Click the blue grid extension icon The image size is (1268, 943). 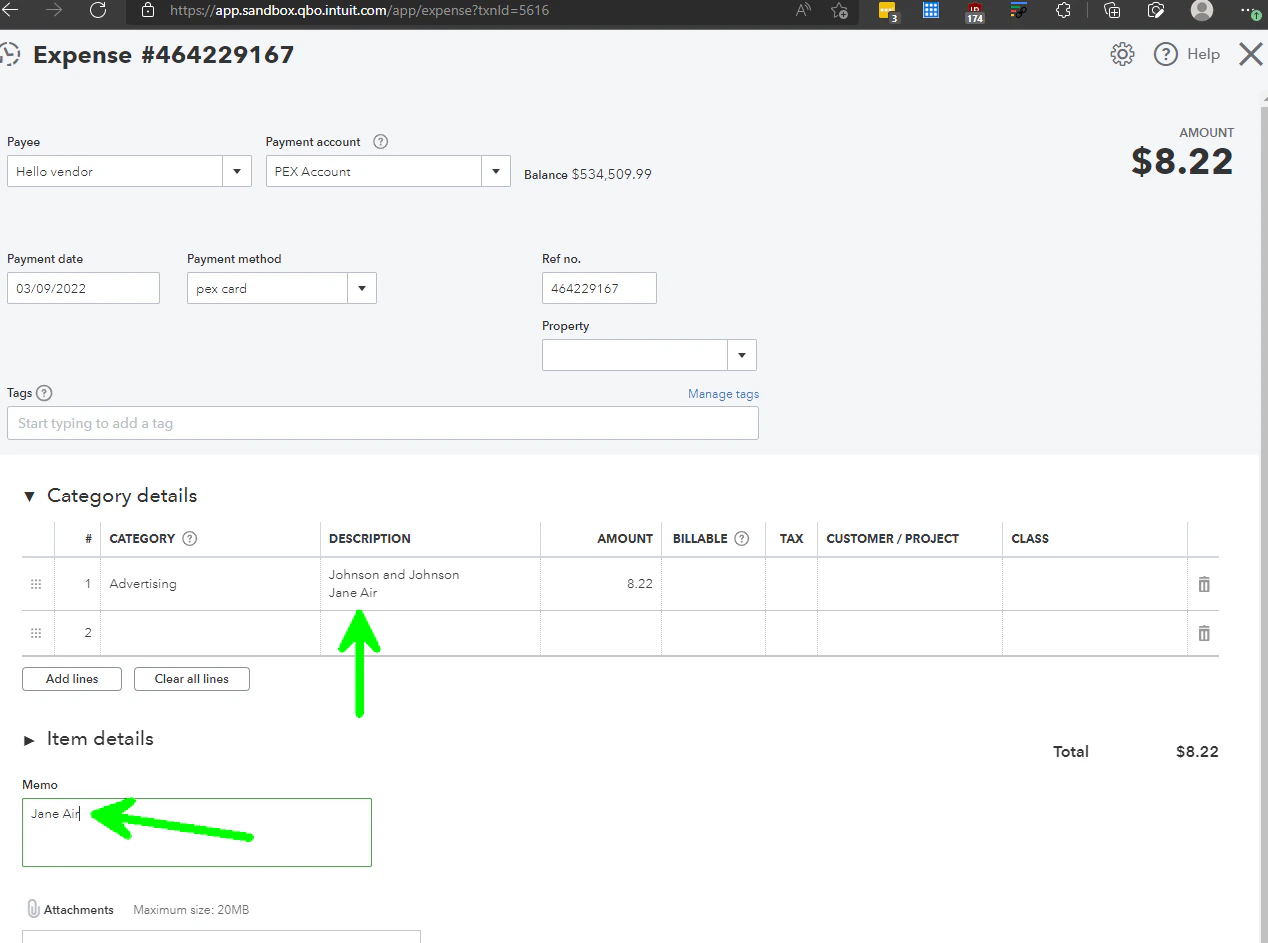pos(931,10)
